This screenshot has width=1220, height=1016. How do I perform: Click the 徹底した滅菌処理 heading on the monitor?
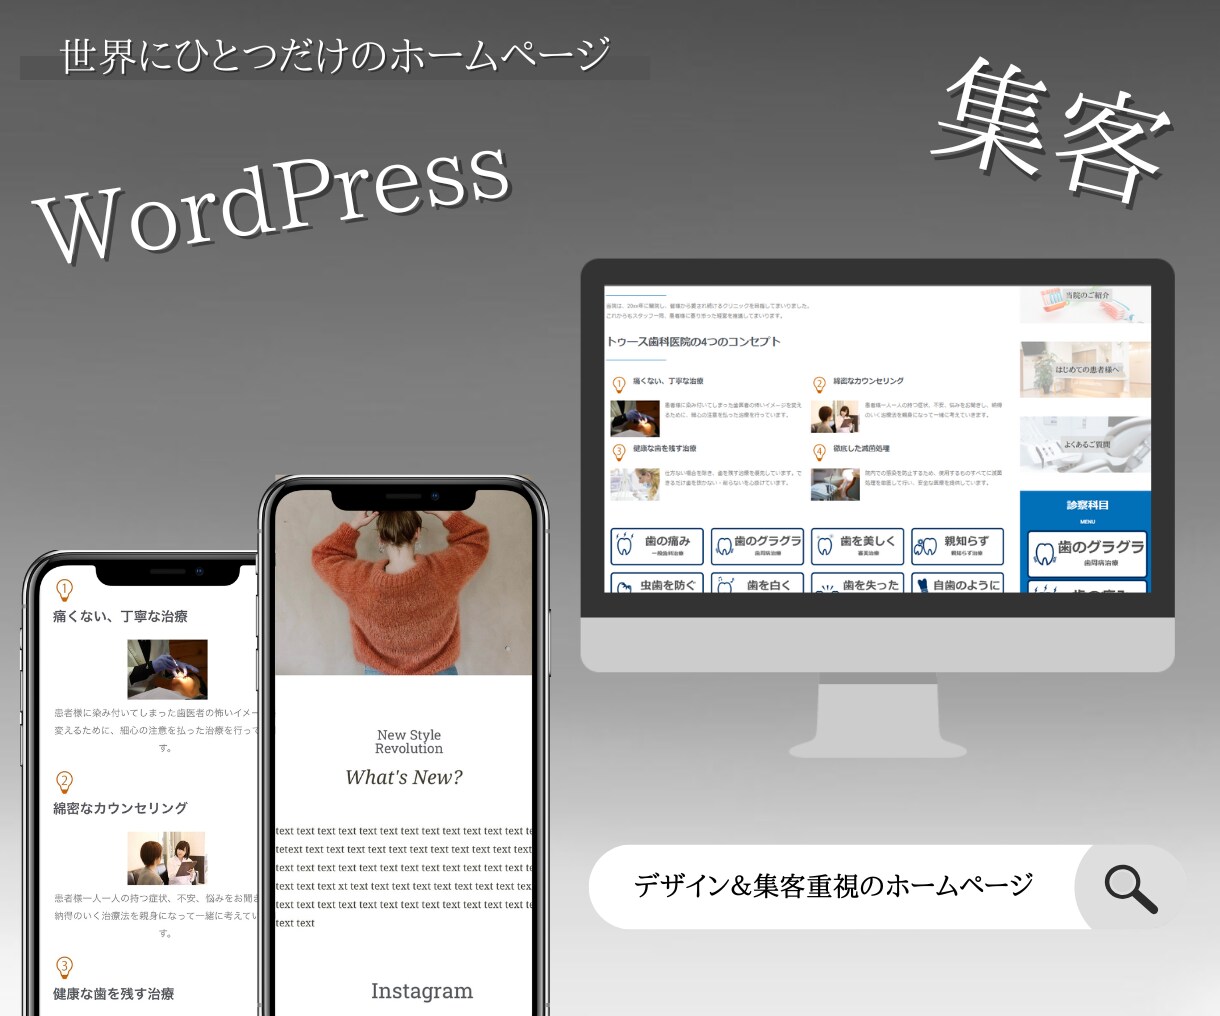pyautogui.click(x=861, y=449)
